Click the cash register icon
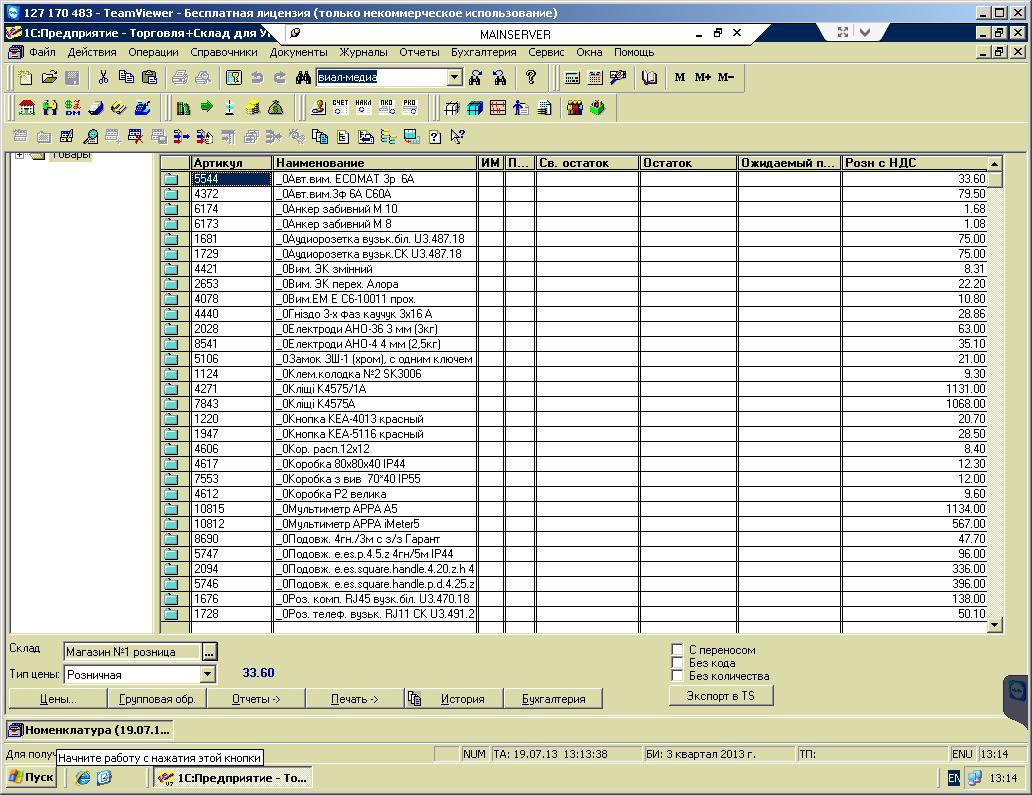Image resolution: width=1032 pixels, height=795 pixels. click(142, 108)
